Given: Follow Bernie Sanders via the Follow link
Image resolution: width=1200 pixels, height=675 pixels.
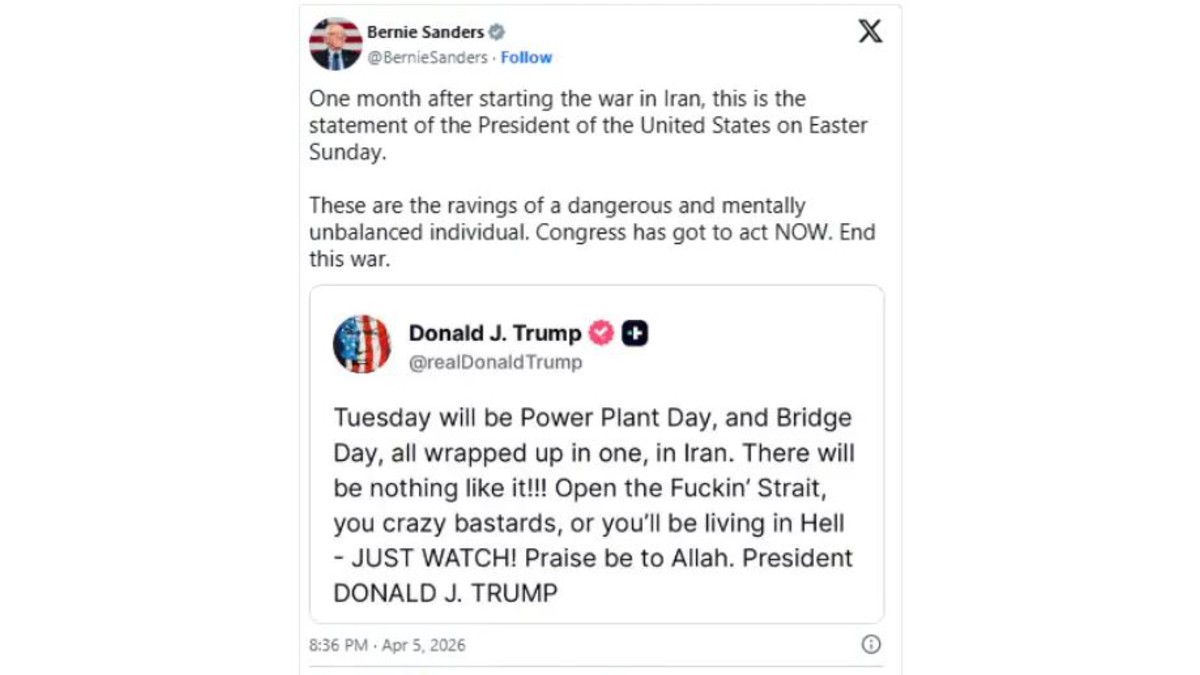Looking at the screenshot, I should 527,58.
